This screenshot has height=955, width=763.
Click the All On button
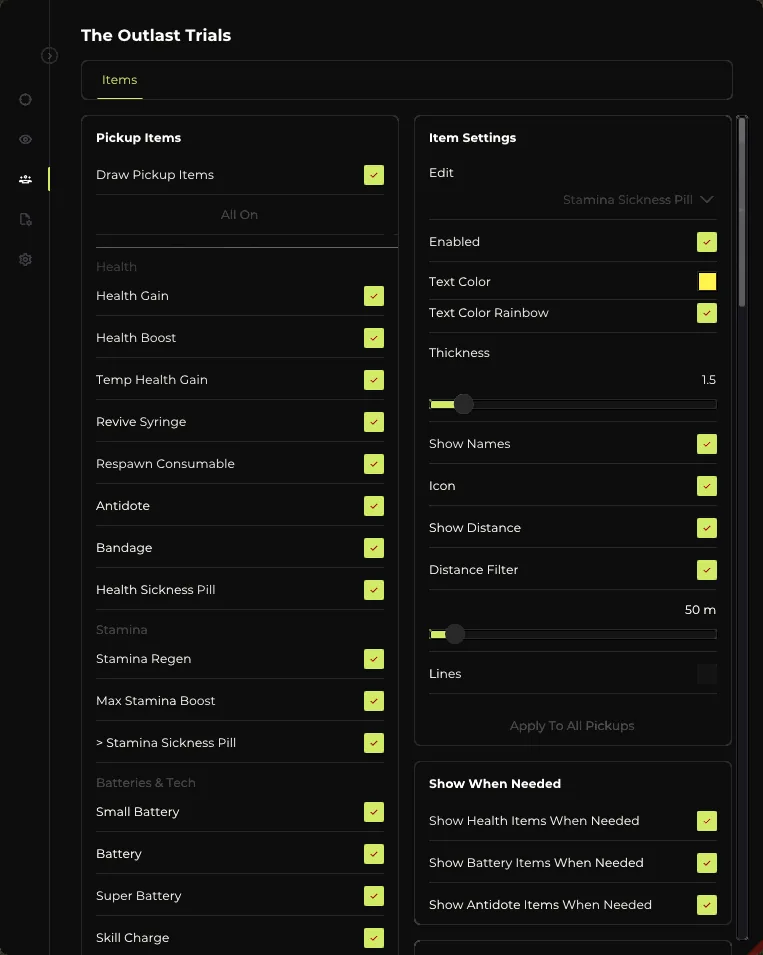coord(239,214)
